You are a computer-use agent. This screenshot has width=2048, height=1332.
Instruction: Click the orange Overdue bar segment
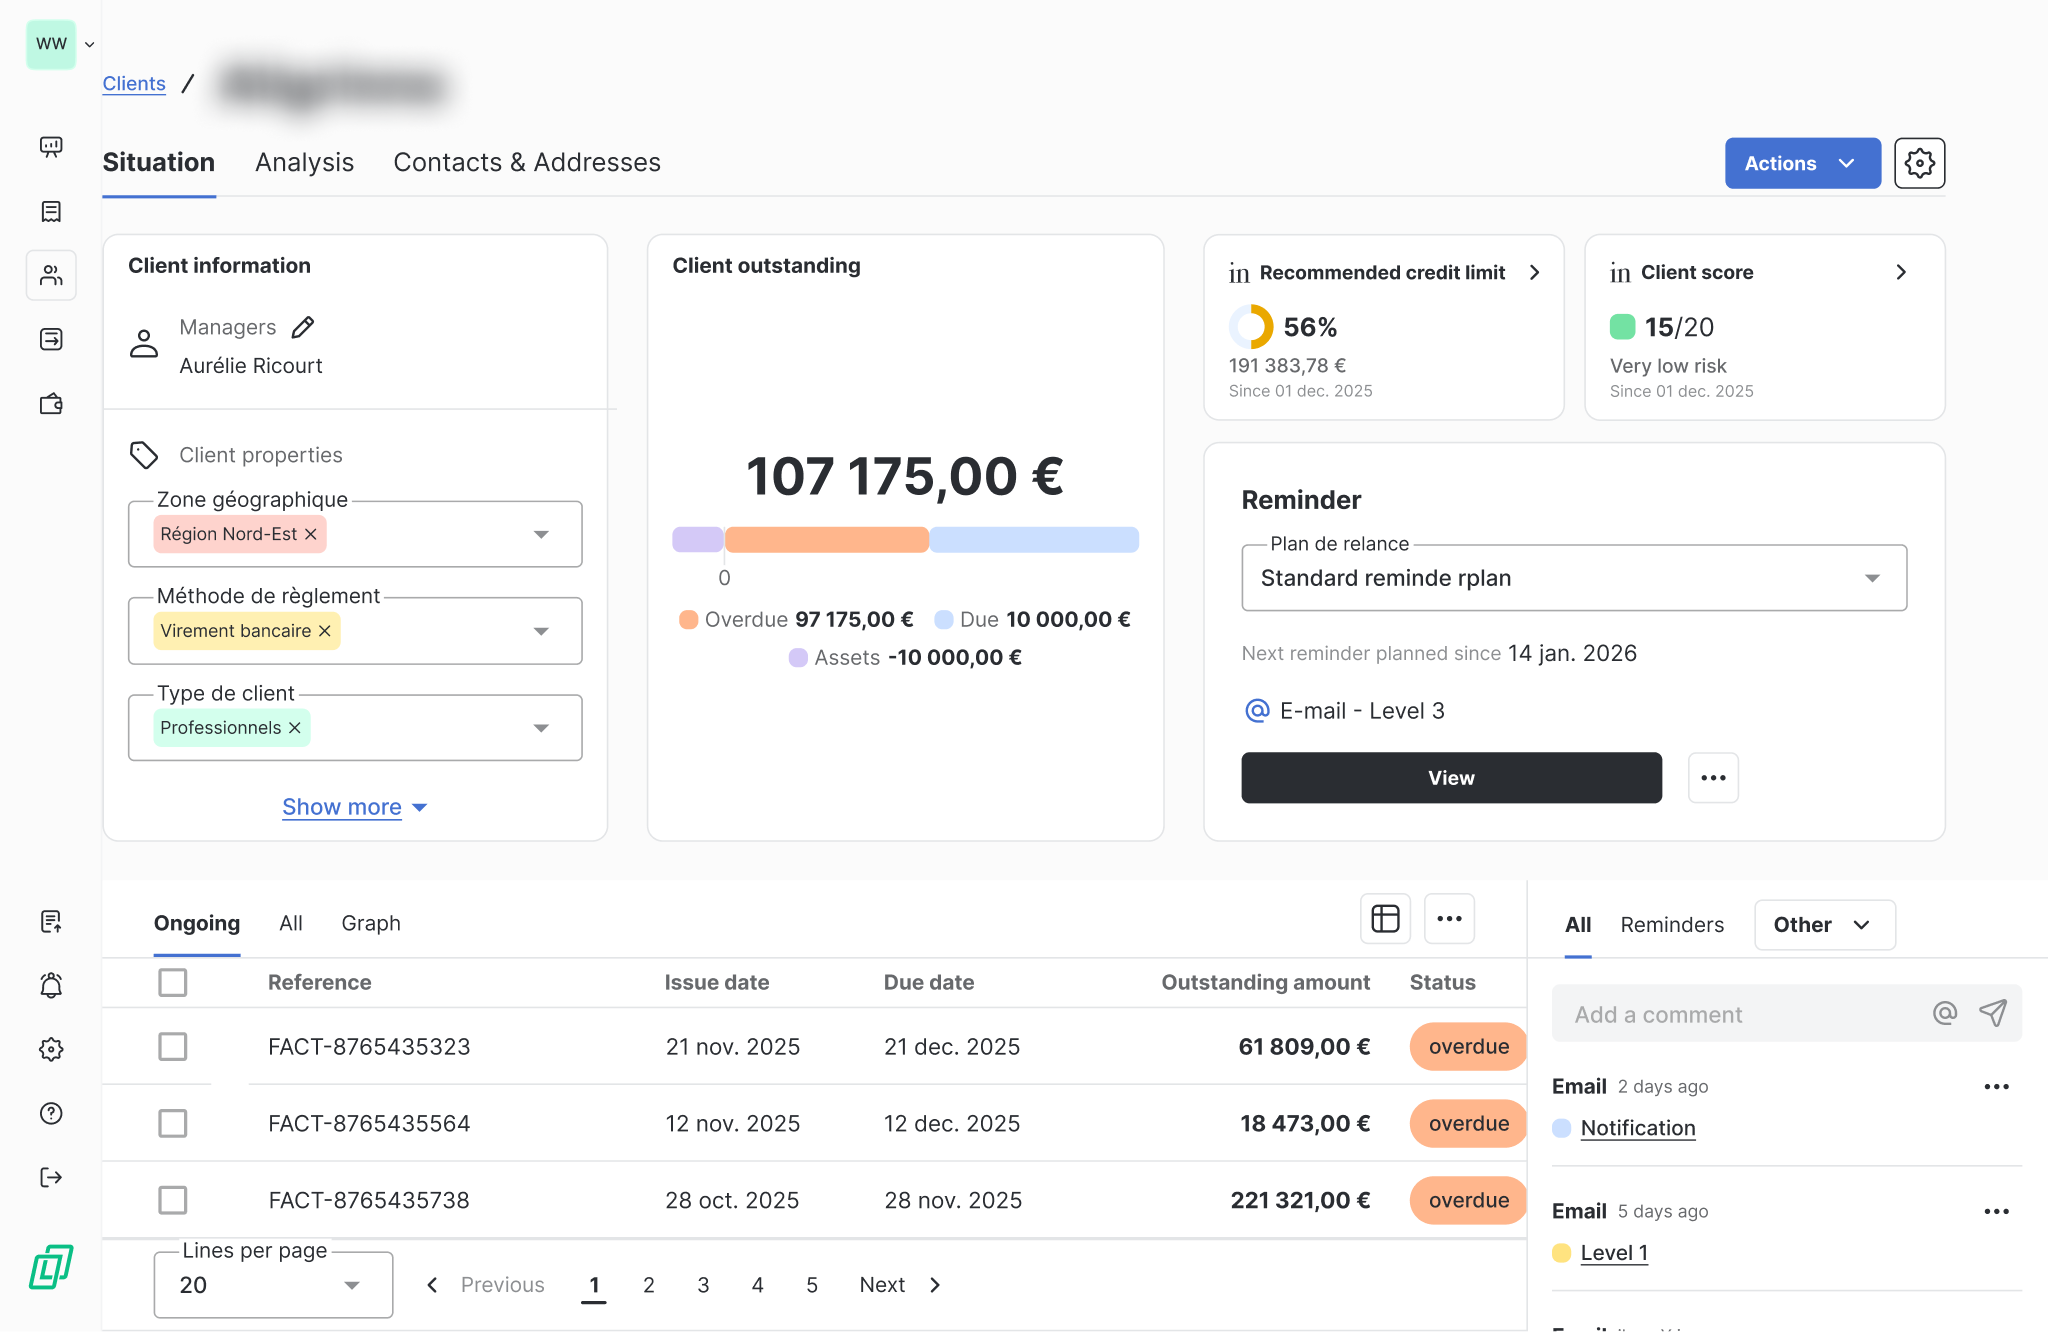click(x=826, y=540)
